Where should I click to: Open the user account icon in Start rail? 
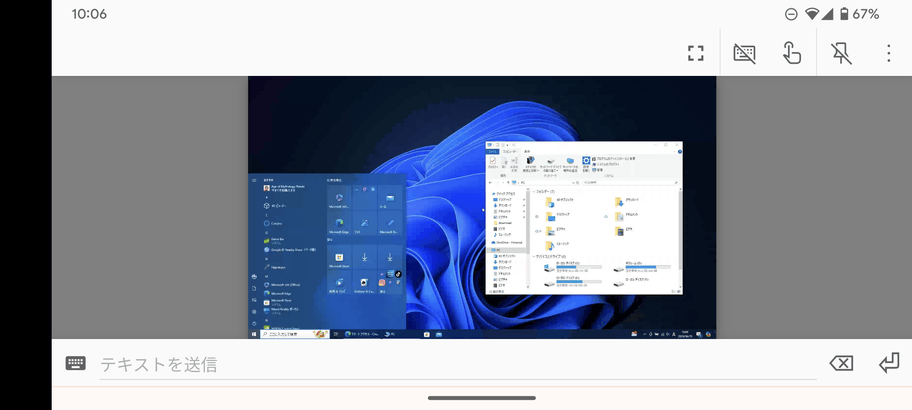click(254, 277)
